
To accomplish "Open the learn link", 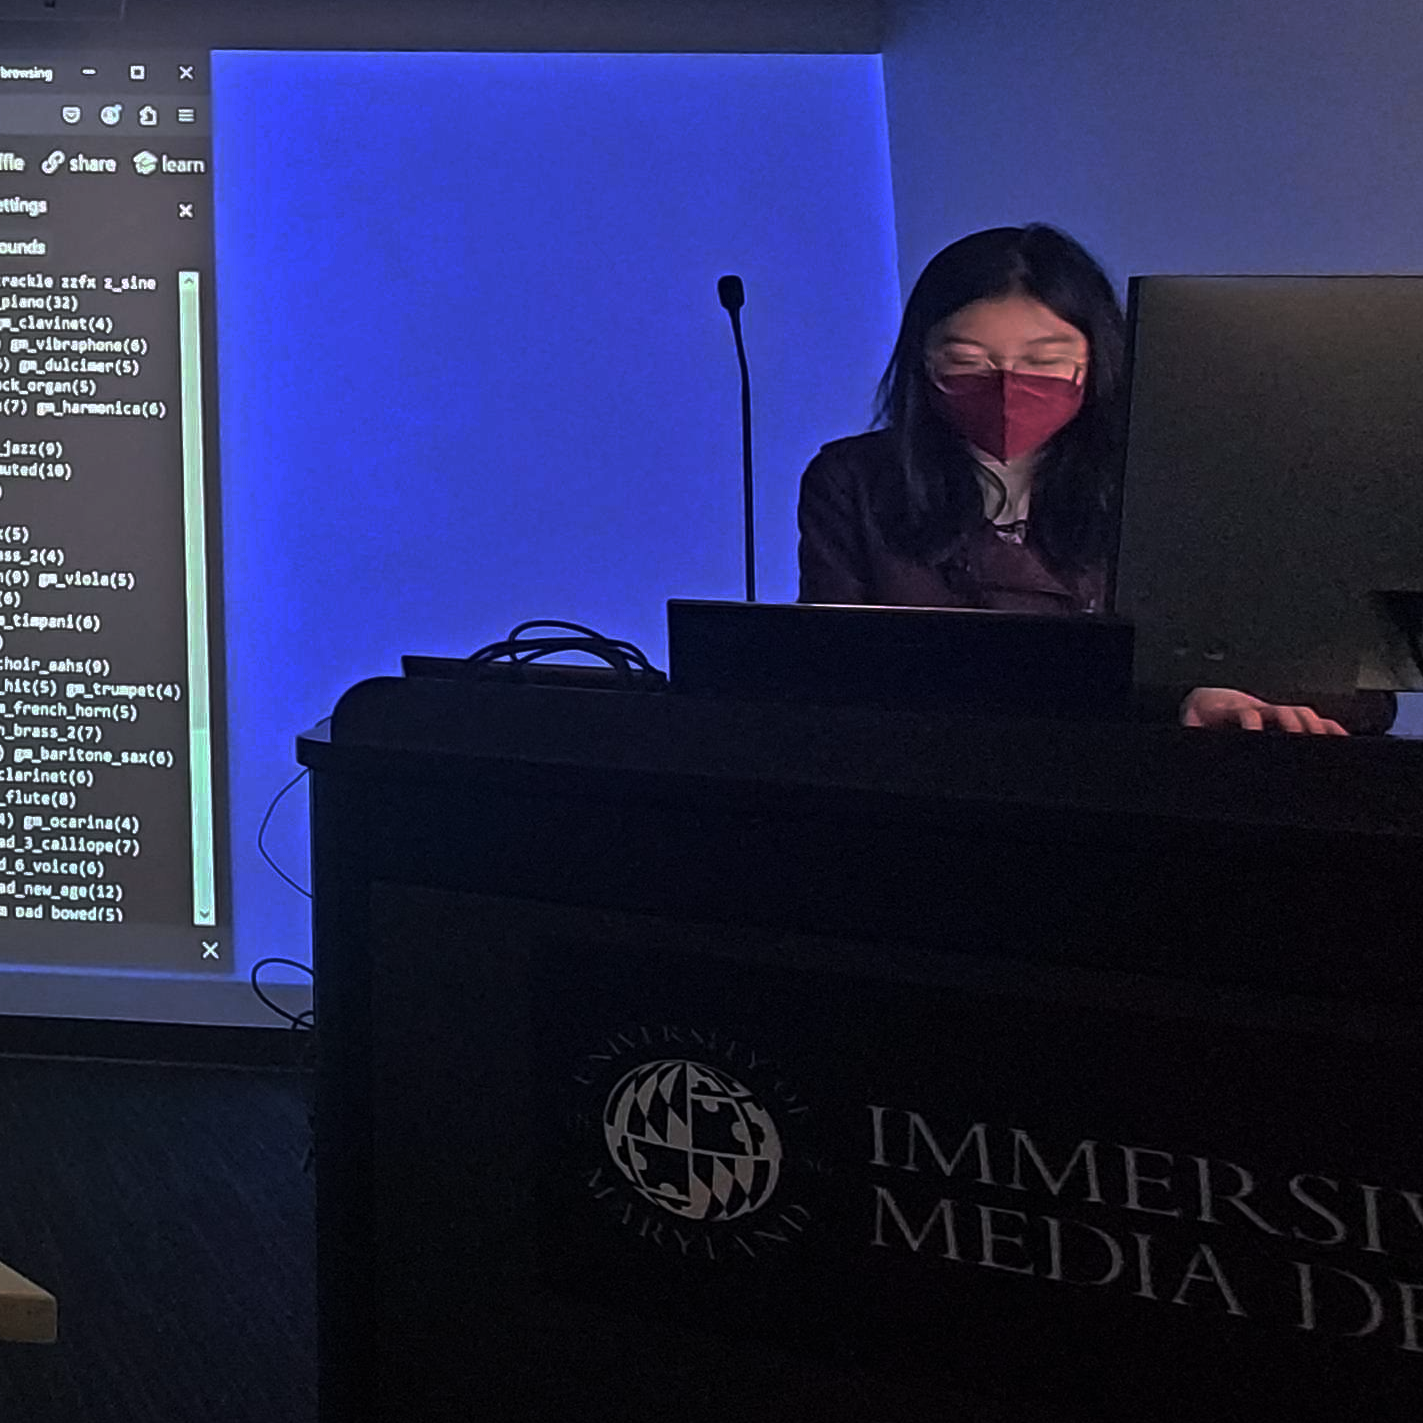I will 183,163.
